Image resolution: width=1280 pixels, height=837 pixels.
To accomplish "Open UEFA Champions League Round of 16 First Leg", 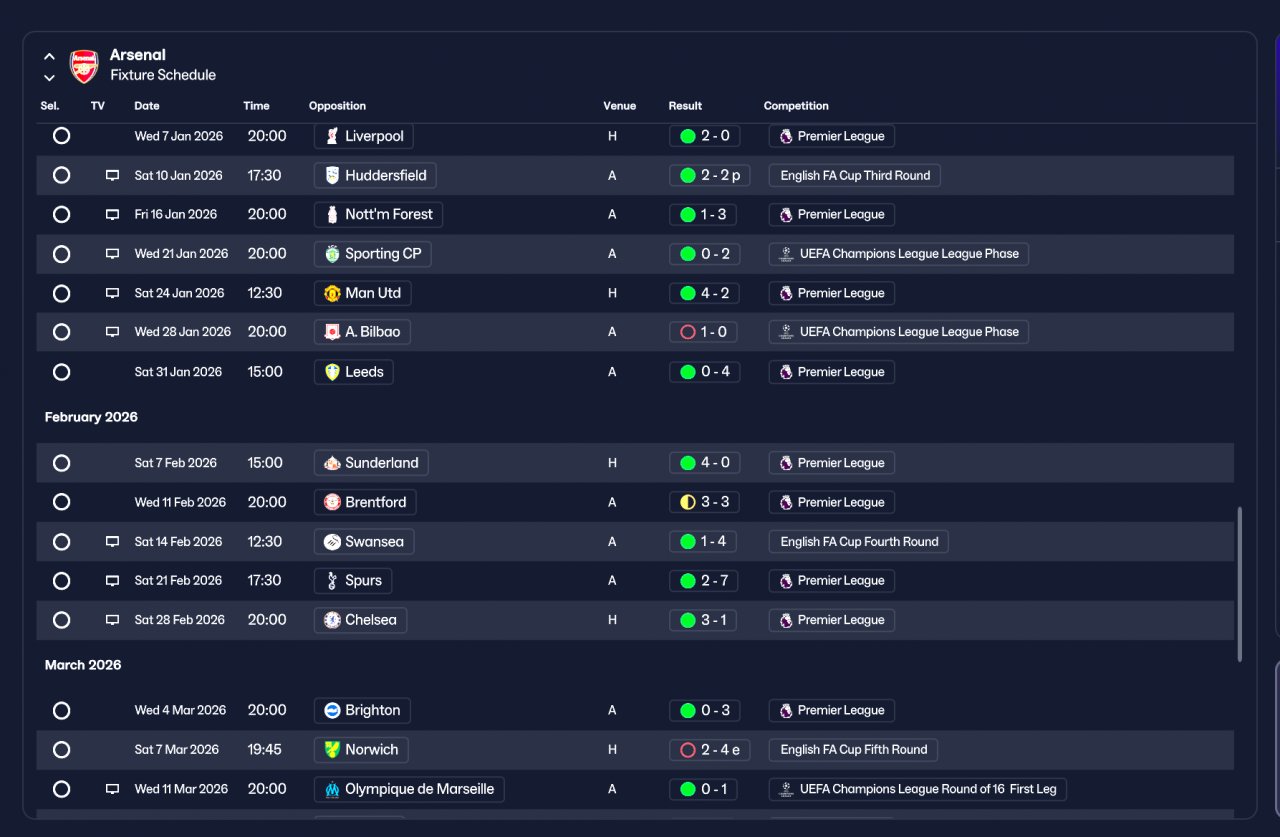I will (x=917, y=789).
